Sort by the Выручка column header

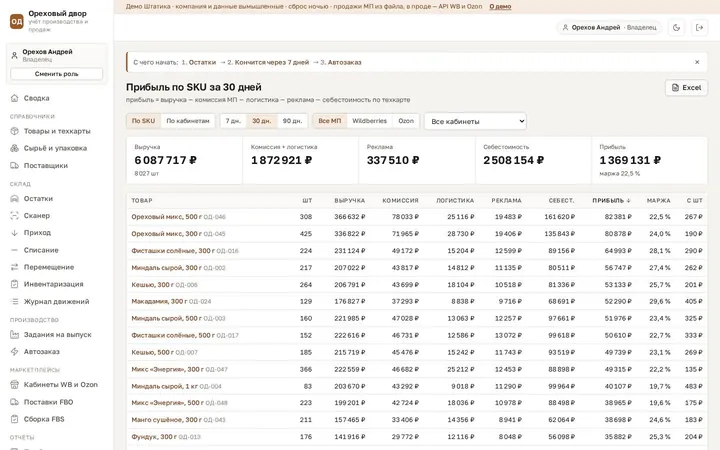[x=349, y=200]
